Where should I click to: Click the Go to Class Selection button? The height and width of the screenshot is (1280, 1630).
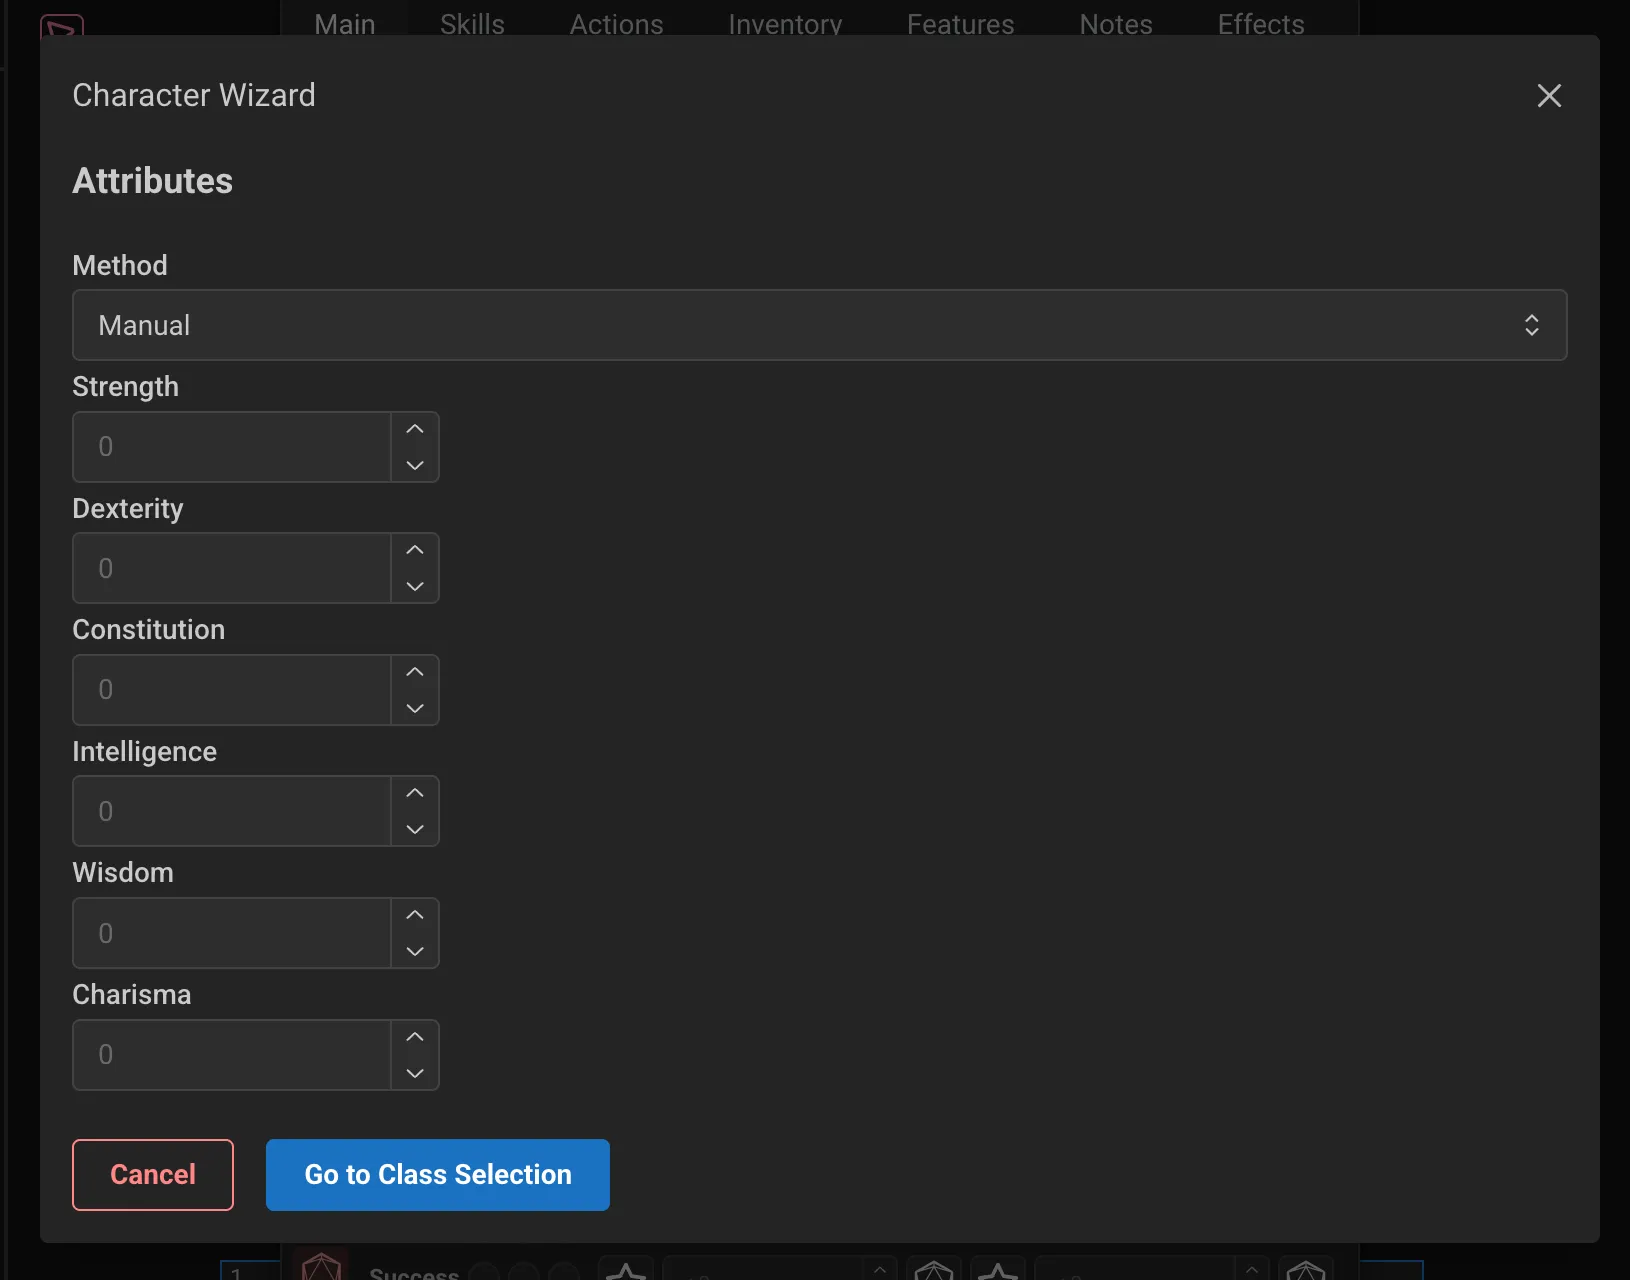coord(437,1175)
